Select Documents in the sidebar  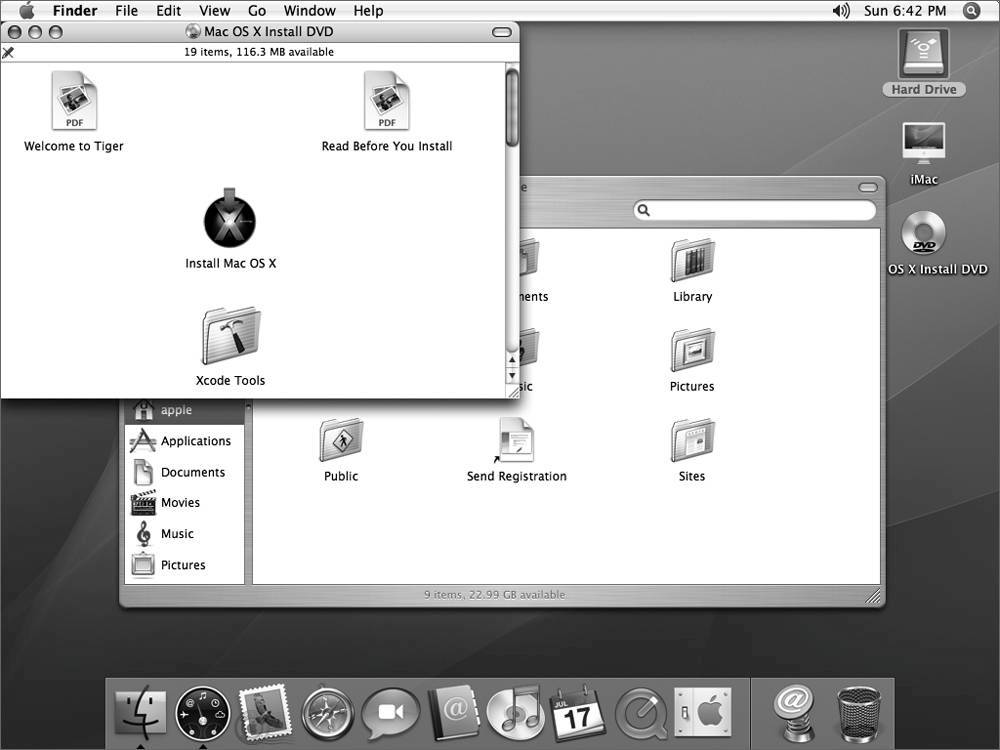[x=185, y=472]
